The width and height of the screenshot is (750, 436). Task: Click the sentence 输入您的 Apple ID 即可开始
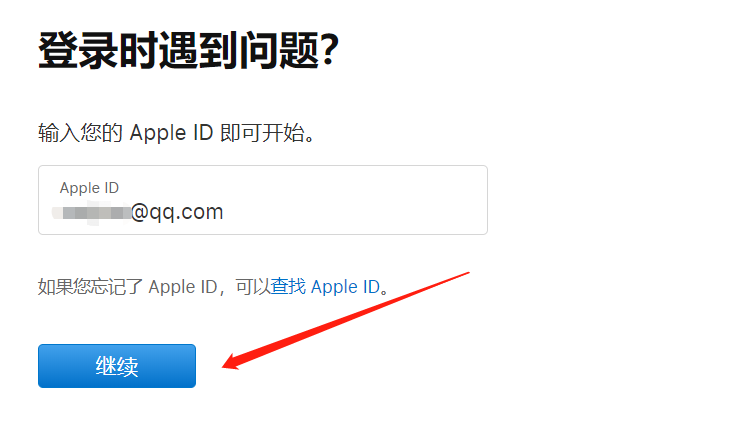click(x=176, y=132)
